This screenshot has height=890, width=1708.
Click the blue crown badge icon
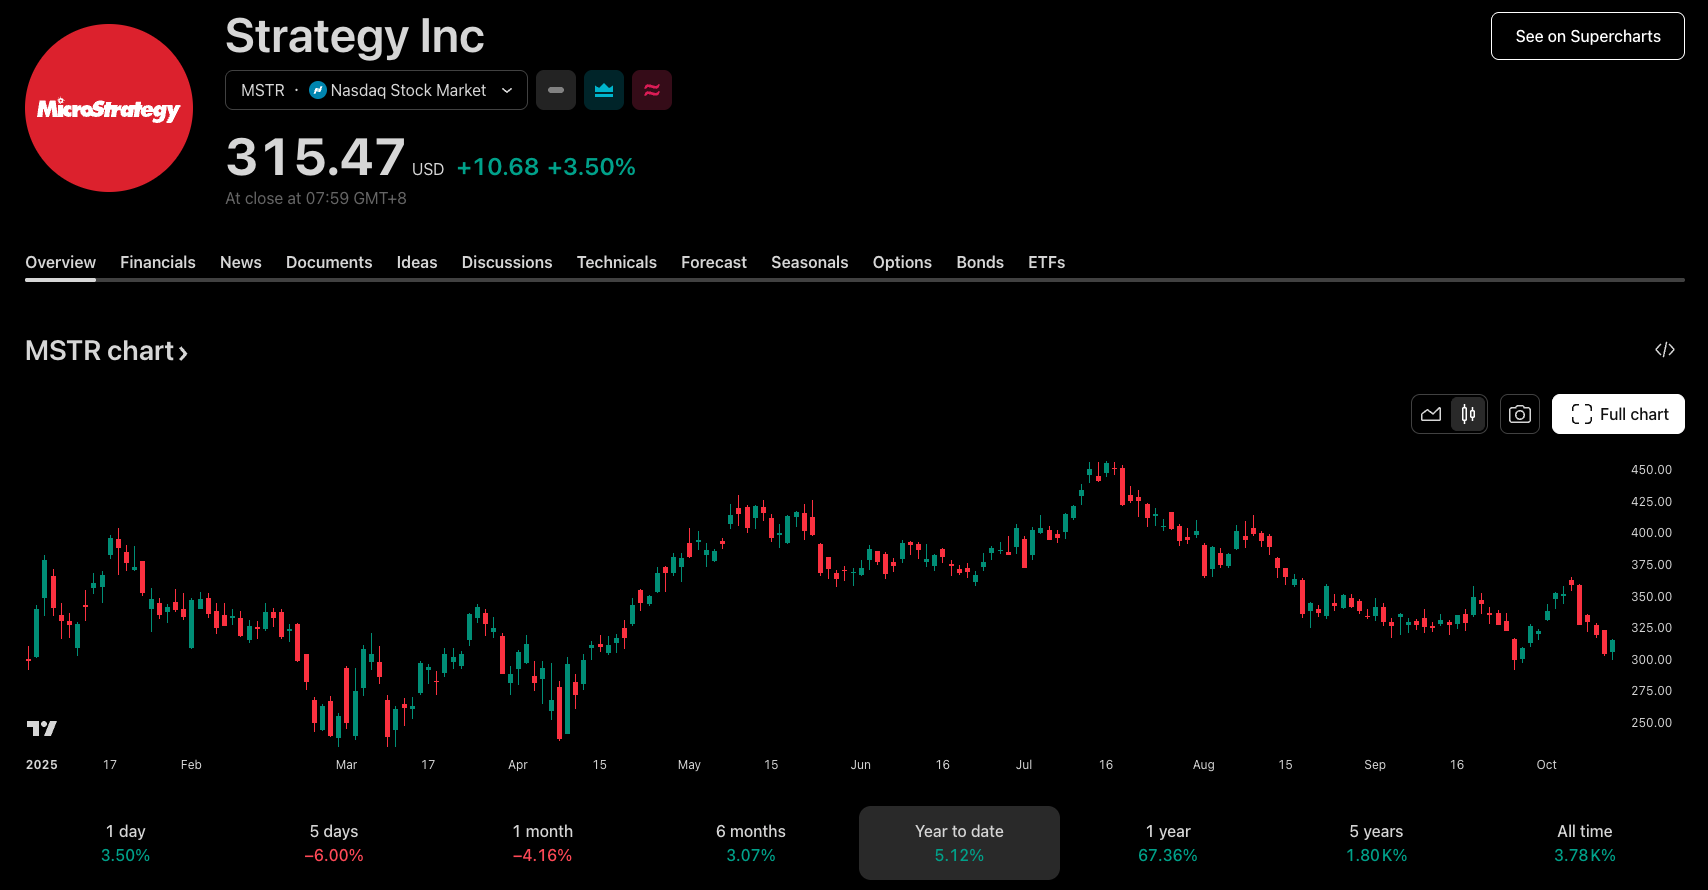point(604,90)
